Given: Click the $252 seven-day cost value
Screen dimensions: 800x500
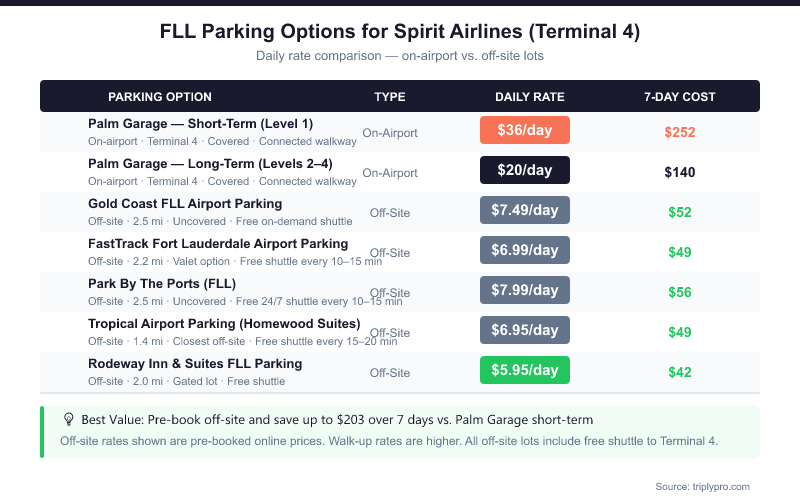Looking at the screenshot, I should [680, 132].
